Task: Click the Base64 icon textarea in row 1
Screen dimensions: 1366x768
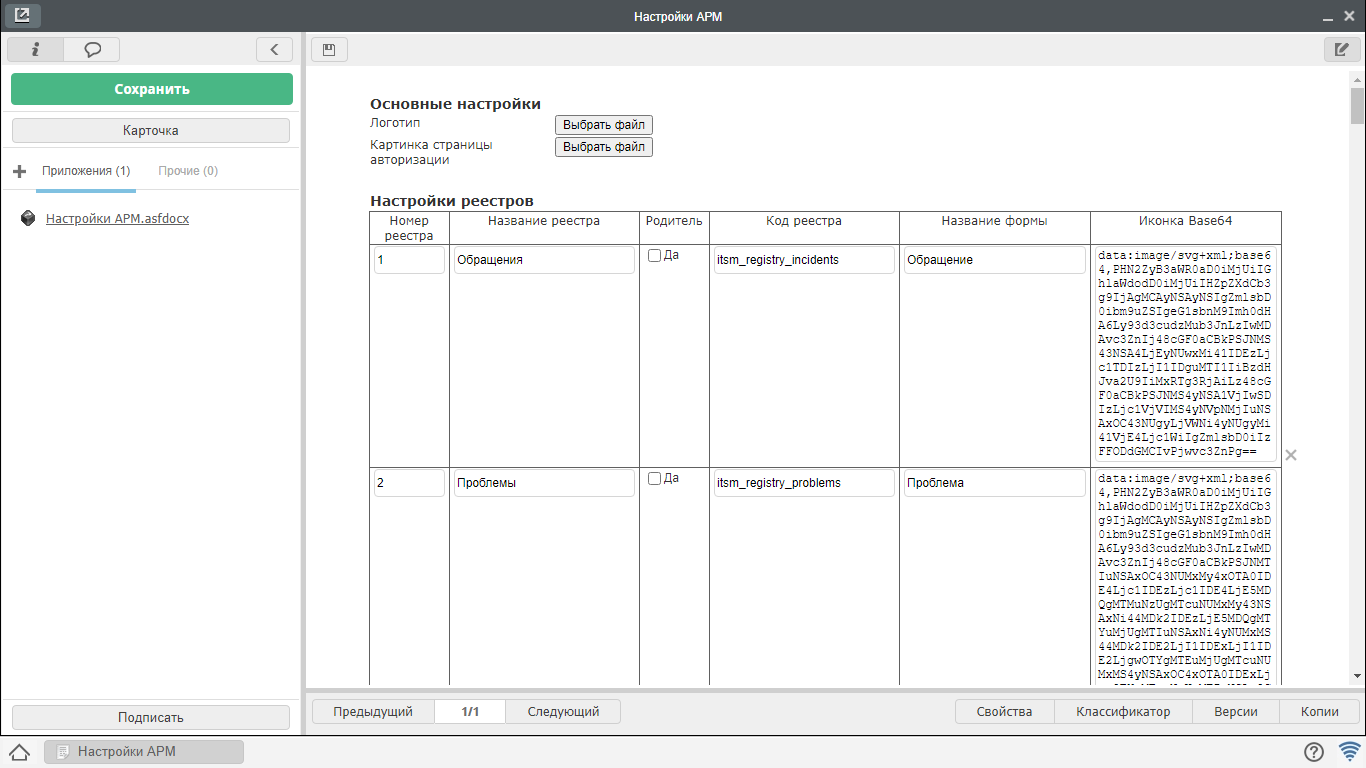Action: pyautogui.click(x=1185, y=354)
